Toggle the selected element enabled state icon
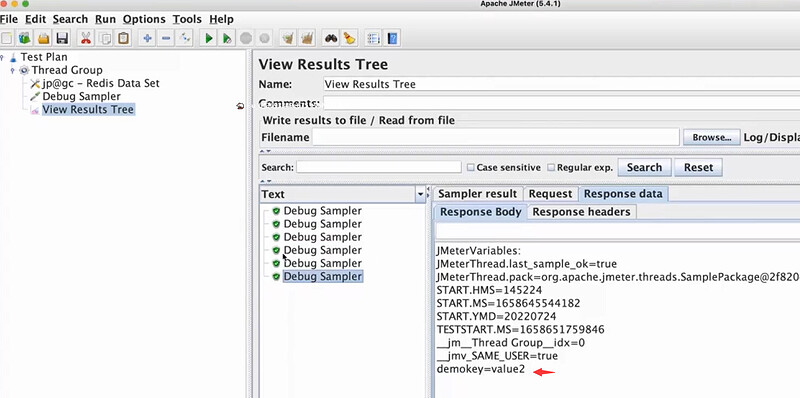Screen dimensions: 800x398 click(x=185, y=38)
